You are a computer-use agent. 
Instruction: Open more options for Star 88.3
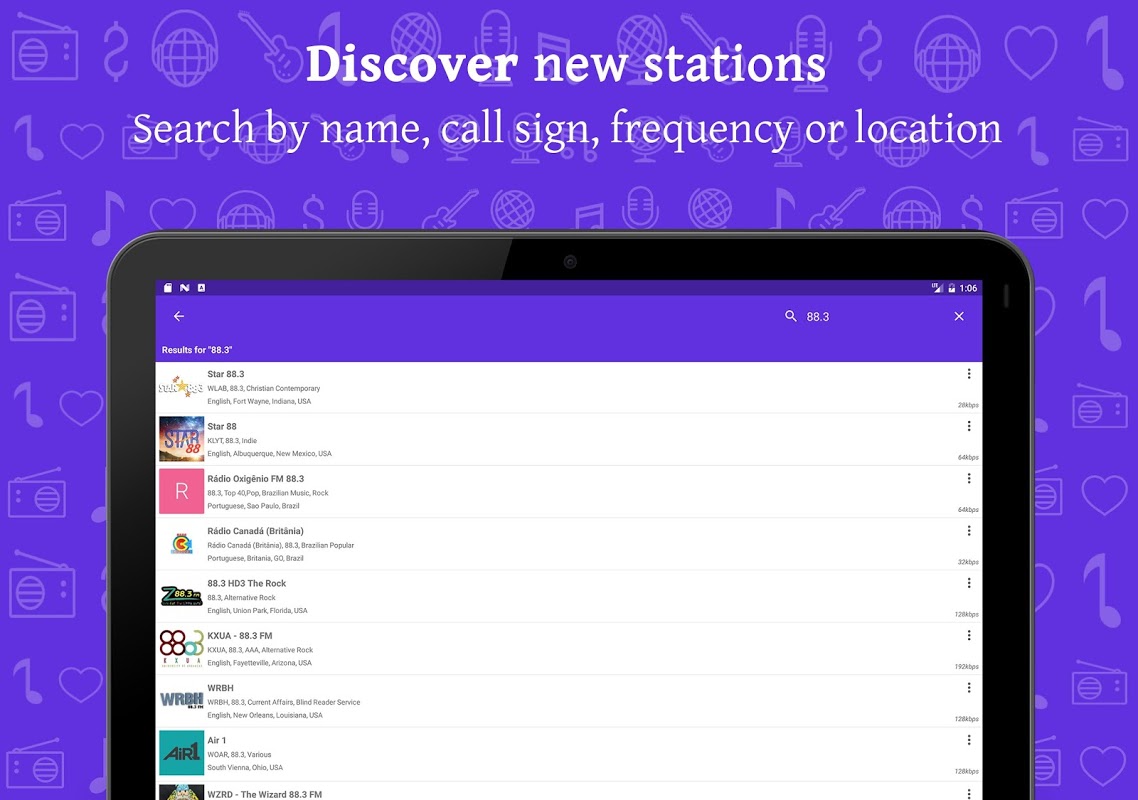pos(968,374)
